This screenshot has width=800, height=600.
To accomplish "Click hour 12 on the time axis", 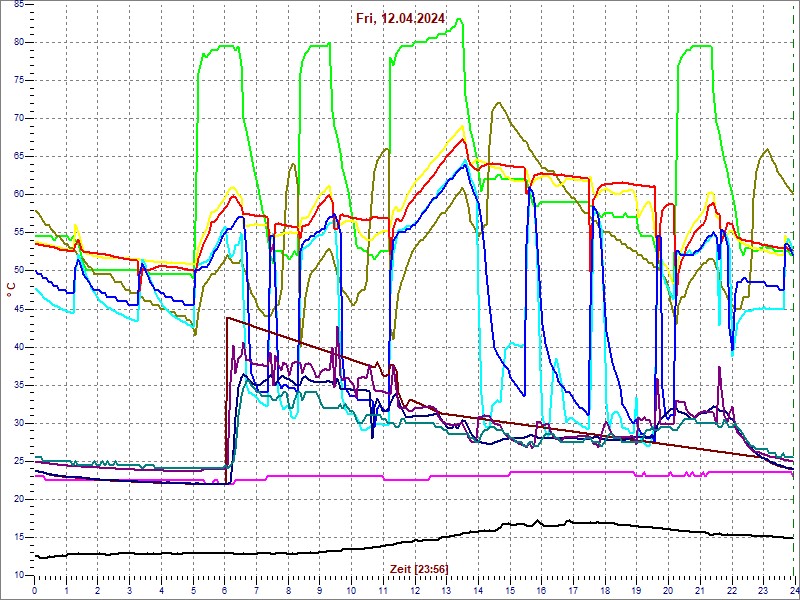I will pyautogui.click(x=414, y=590).
